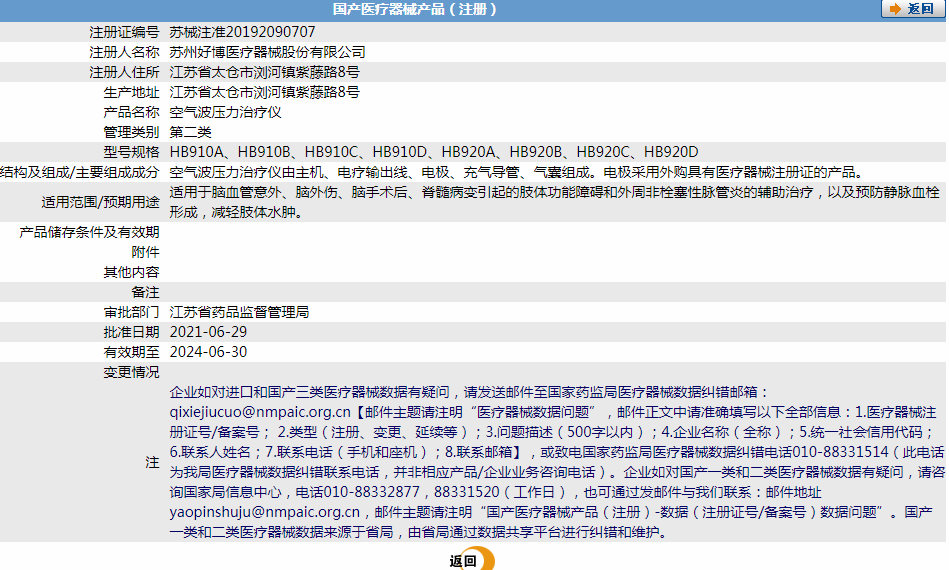Click the page header 国产医疗器械产品（注册）
The width and height of the screenshot is (949, 570).
tap(415, 9)
